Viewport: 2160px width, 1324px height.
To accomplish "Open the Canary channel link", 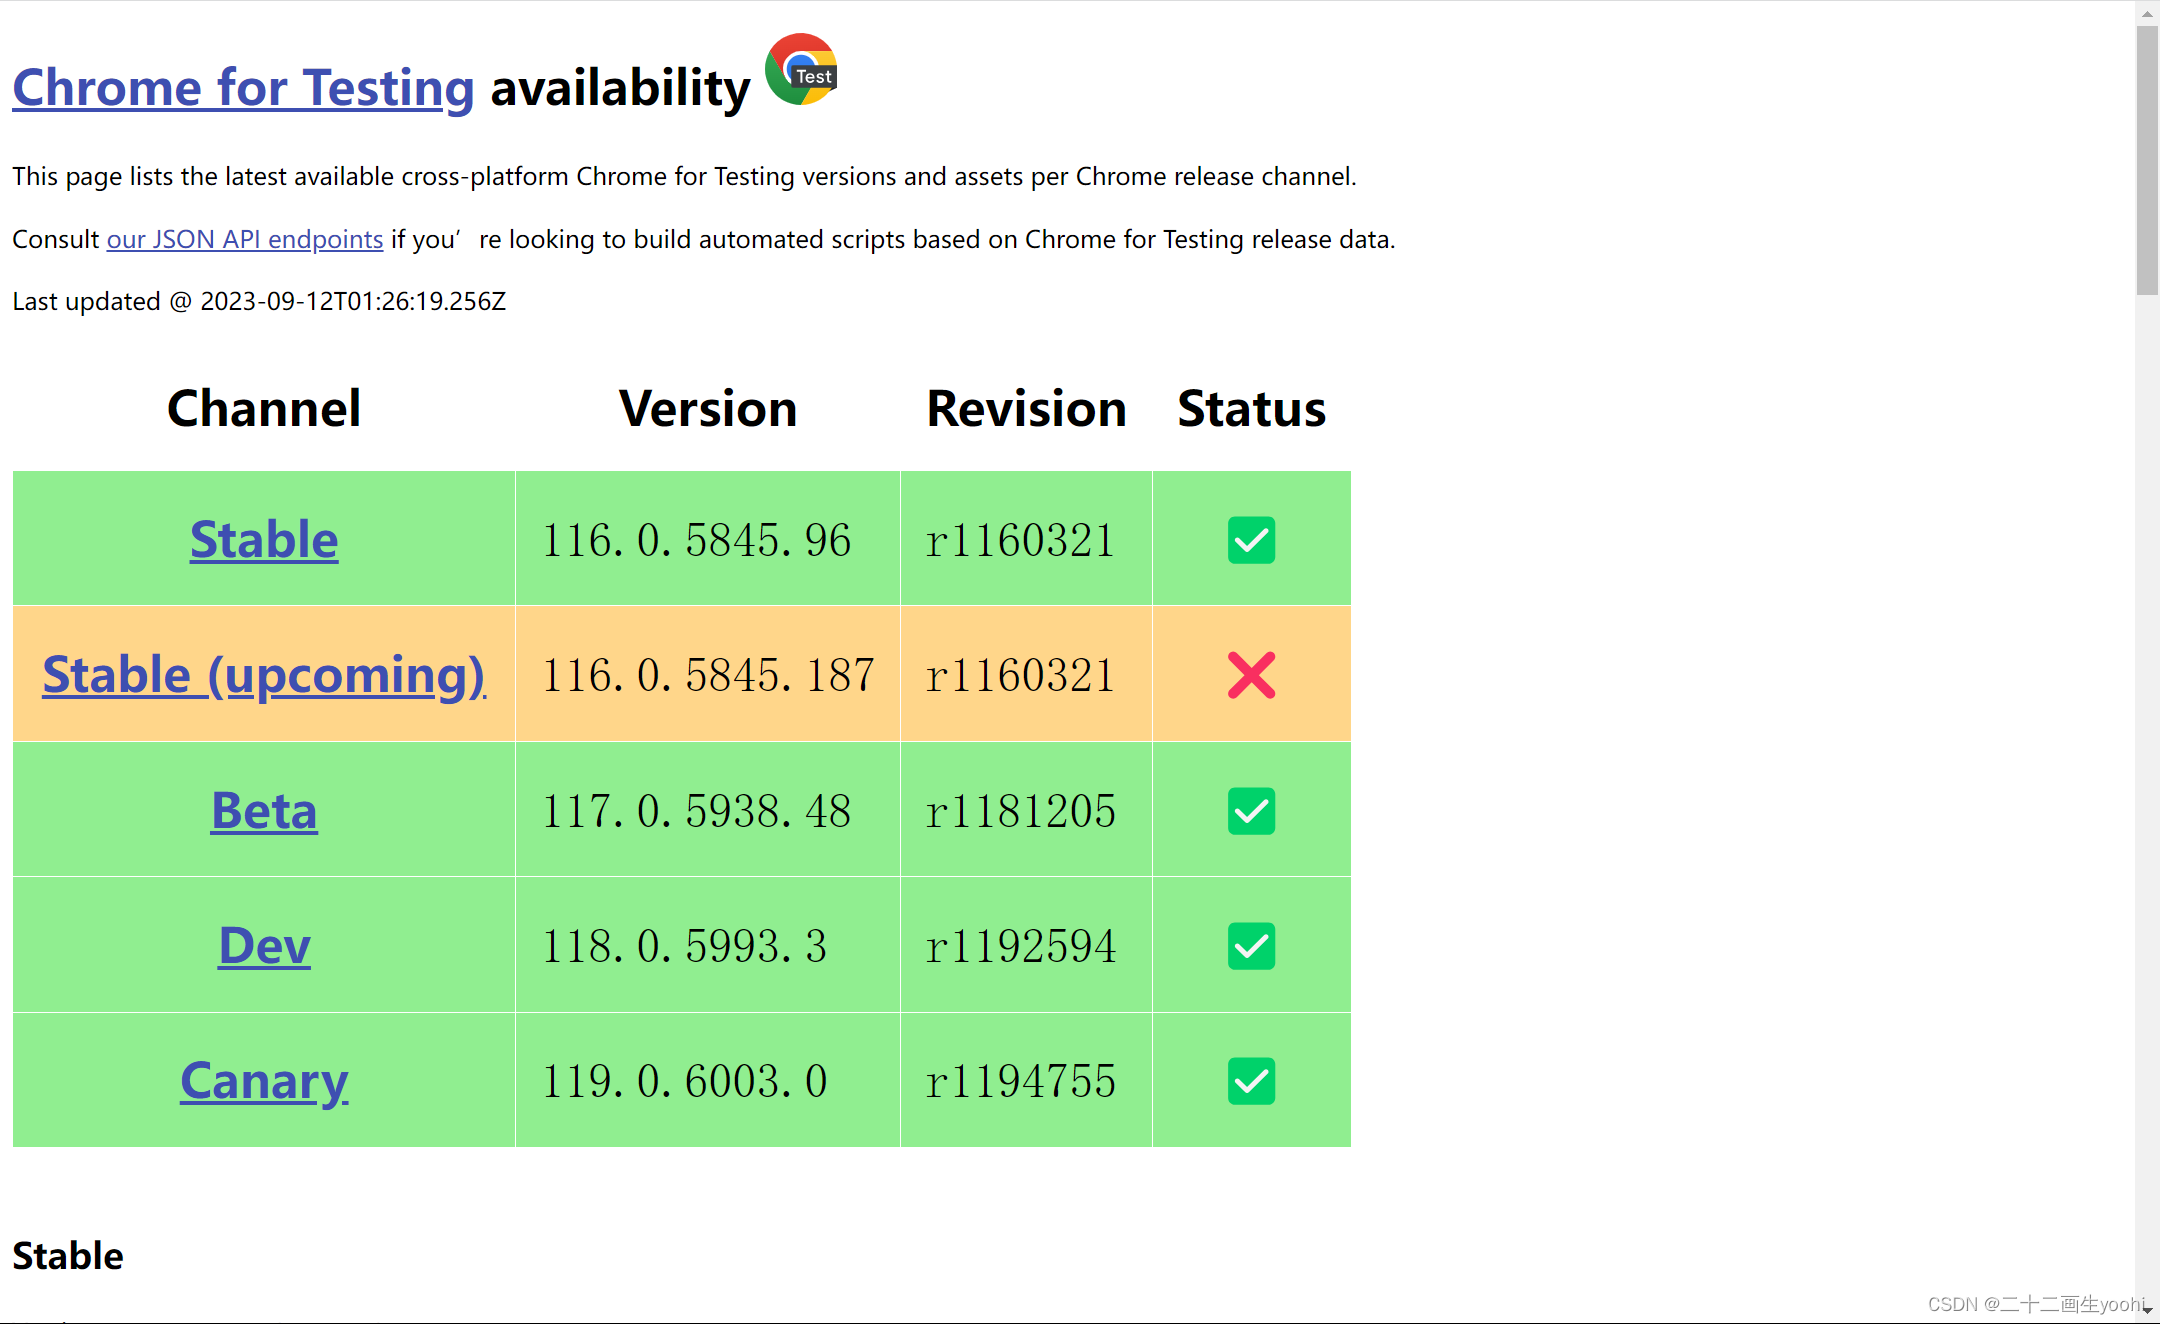I will [x=263, y=1081].
